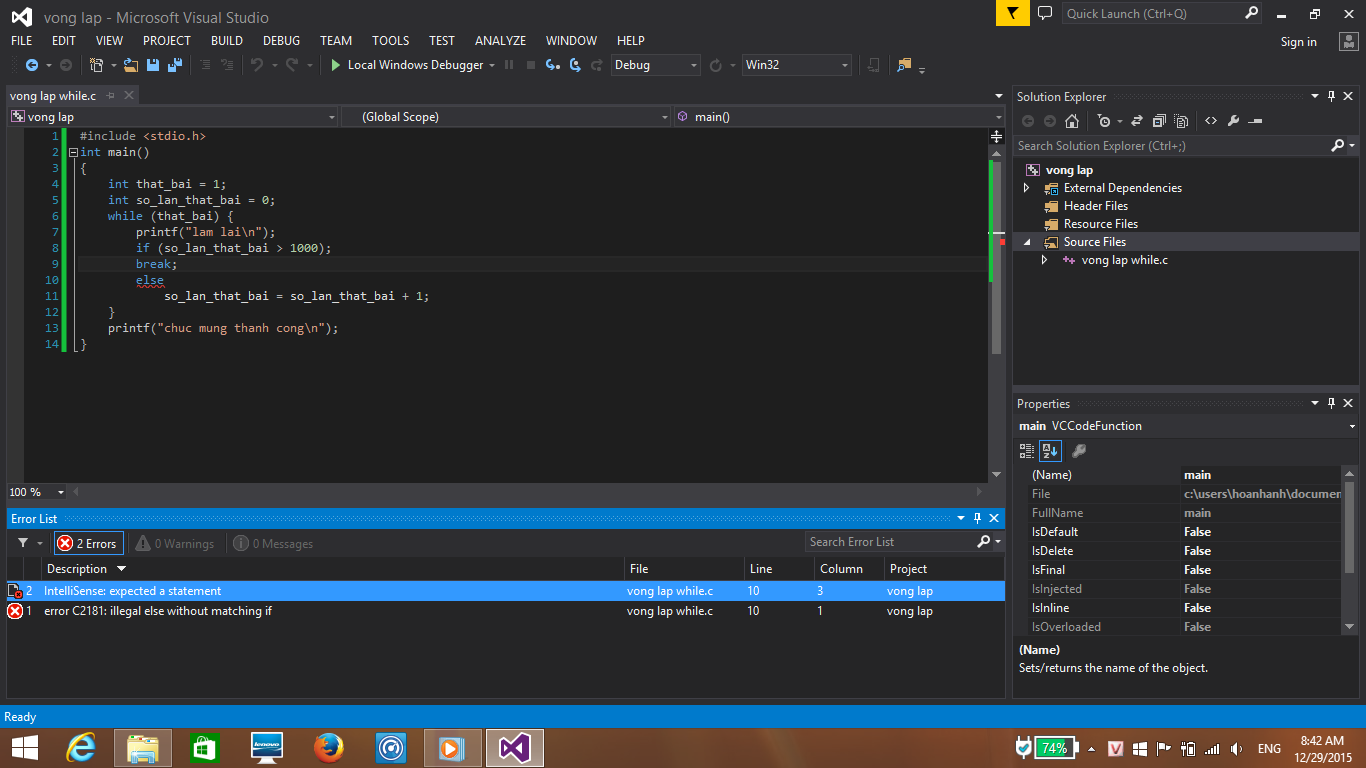This screenshot has height=768, width=1366.
Task: Click the Search Error List field
Action: (x=890, y=542)
